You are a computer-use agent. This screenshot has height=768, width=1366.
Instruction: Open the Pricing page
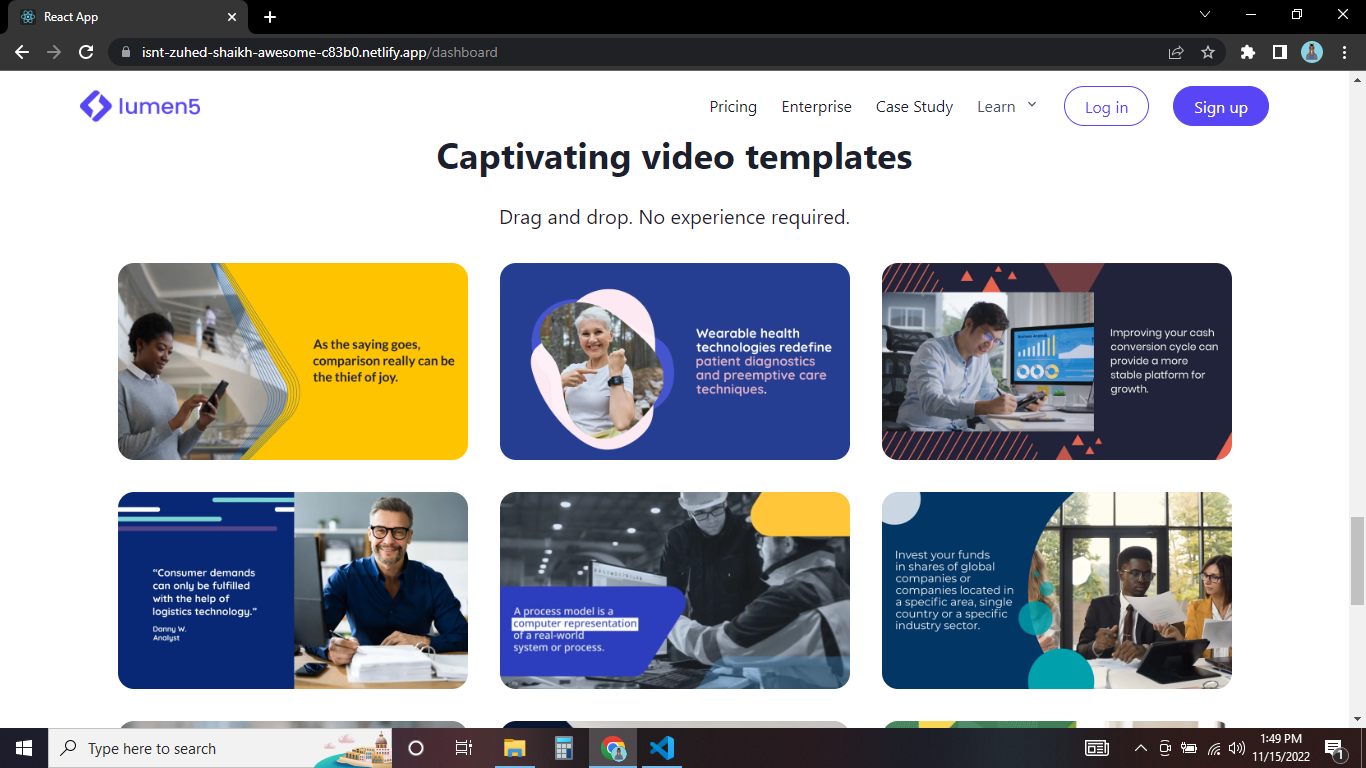(733, 107)
